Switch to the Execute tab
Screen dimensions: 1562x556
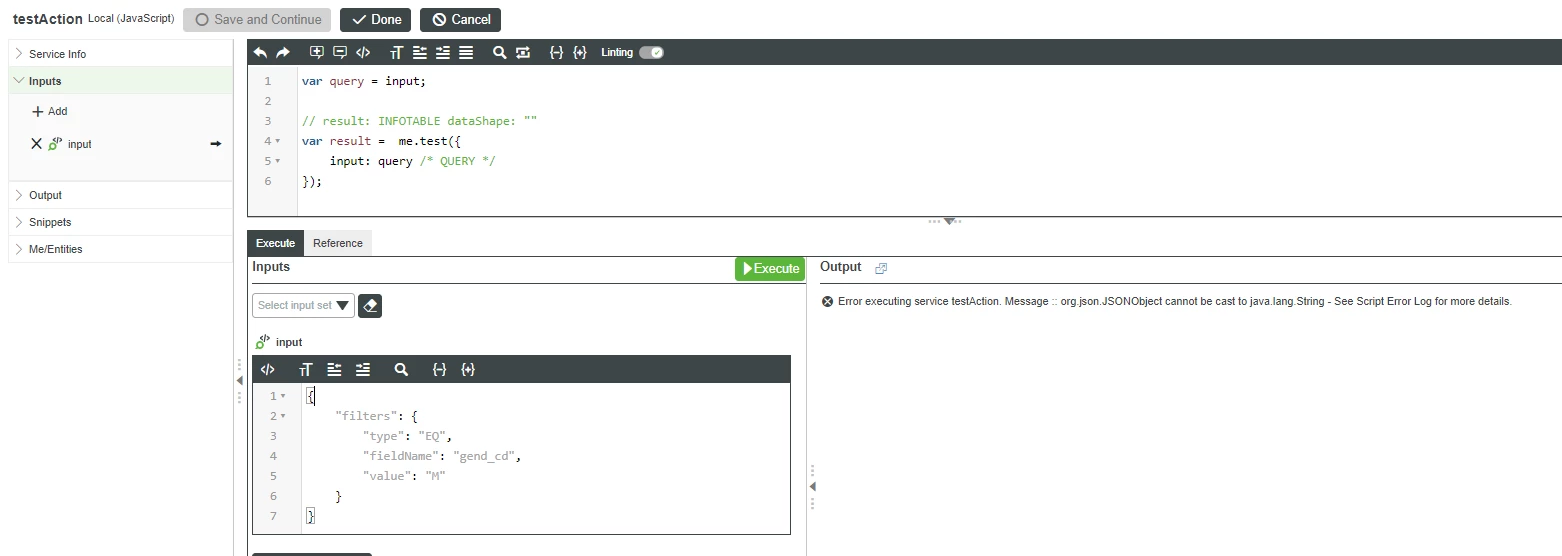(275, 243)
